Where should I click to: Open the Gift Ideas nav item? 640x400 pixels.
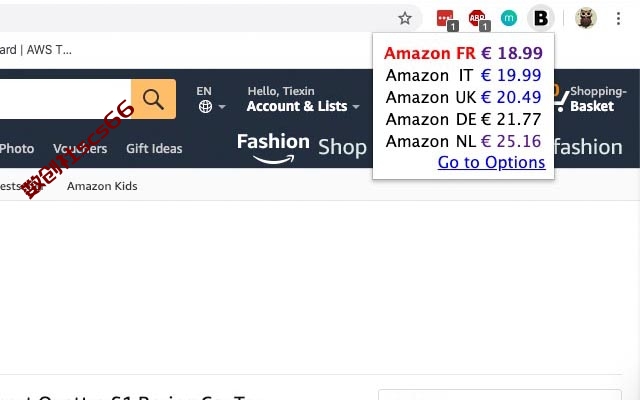click(x=154, y=149)
